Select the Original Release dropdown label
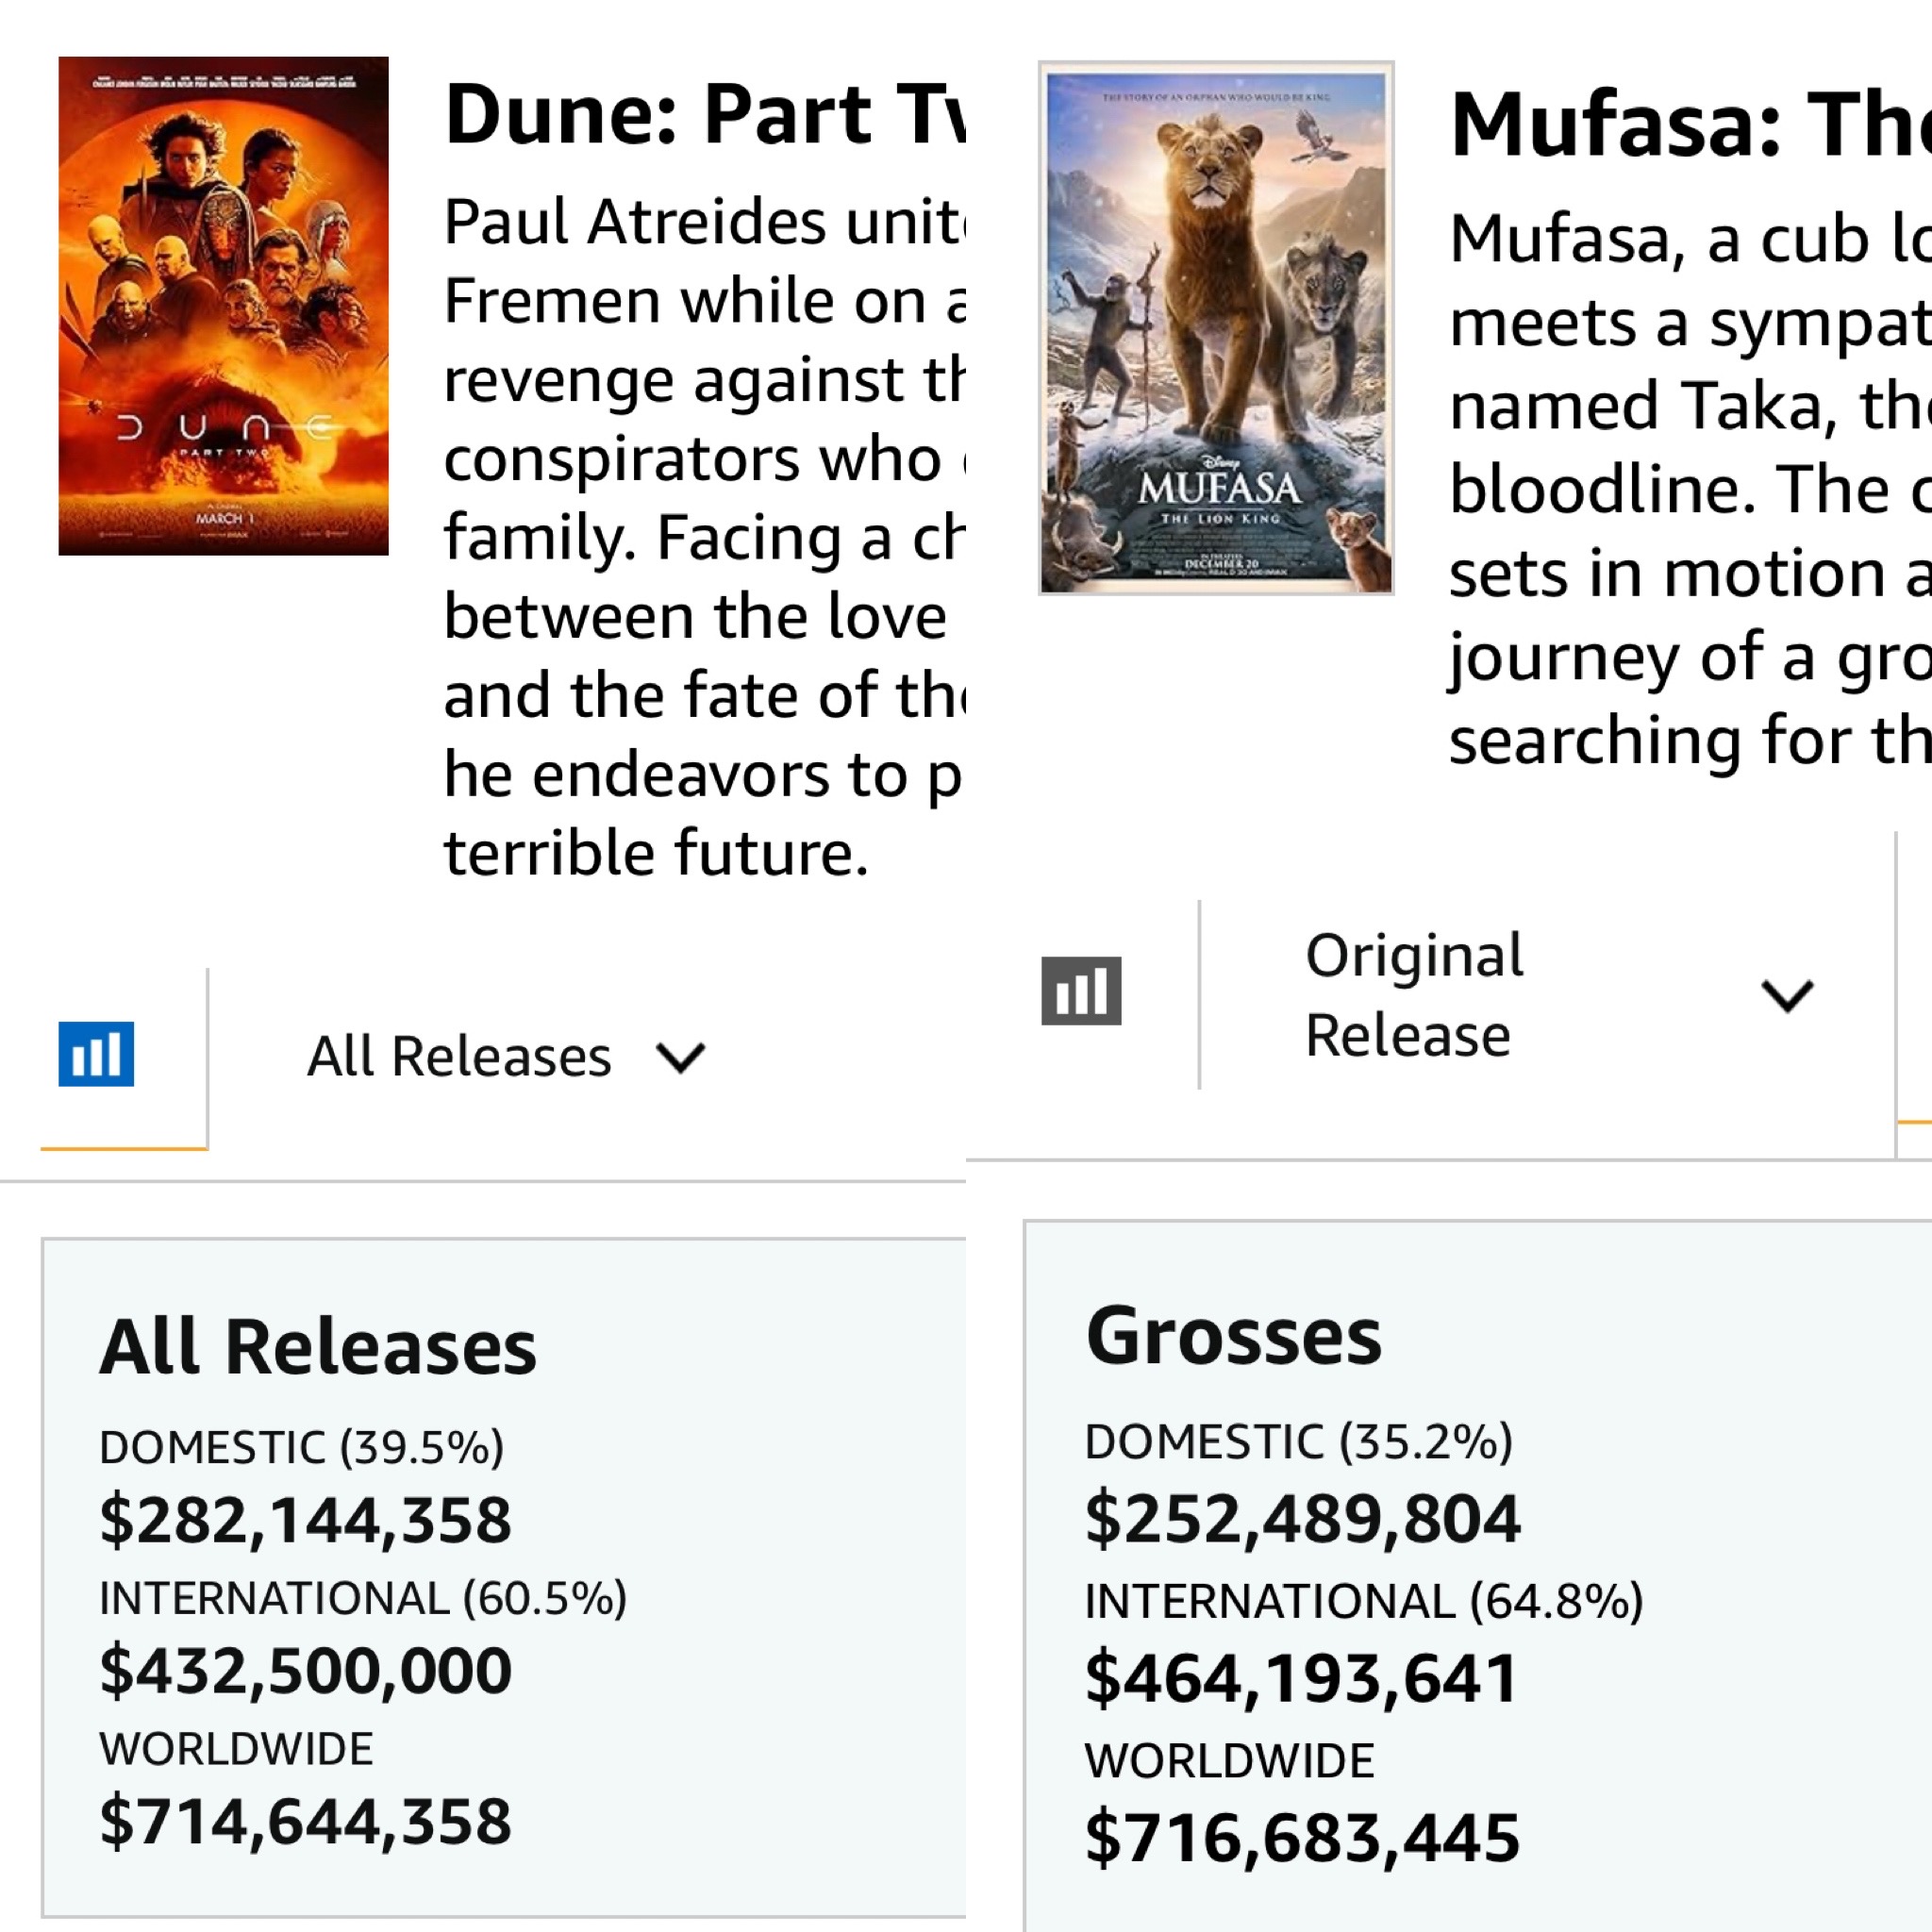1932x1932 pixels. tap(1414, 994)
